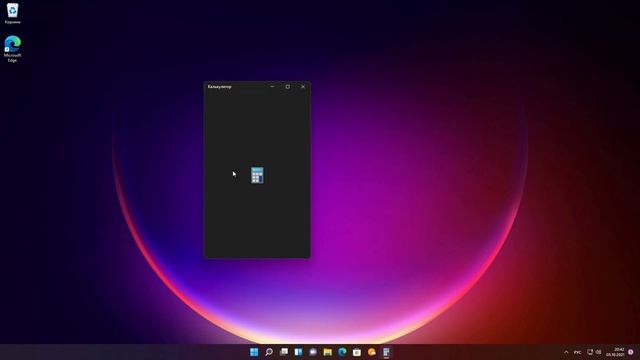Expand hidden system tray icons chevron

[x=566, y=352]
